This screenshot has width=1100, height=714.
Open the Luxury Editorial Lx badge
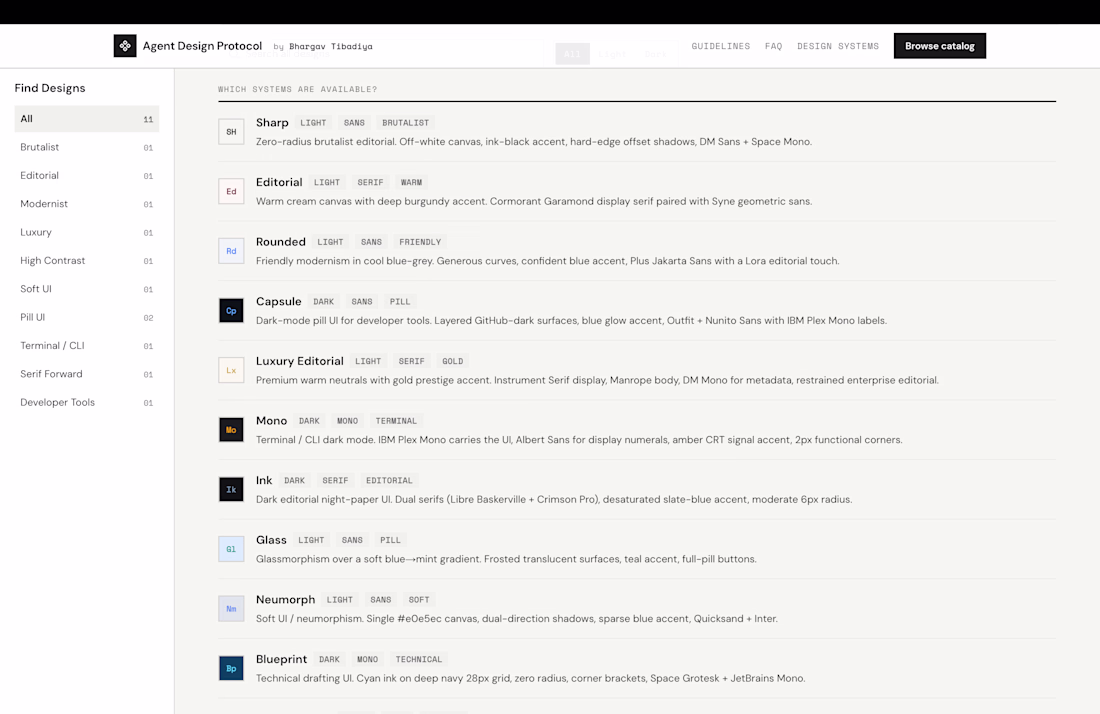pyautogui.click(x=231, y=370)
